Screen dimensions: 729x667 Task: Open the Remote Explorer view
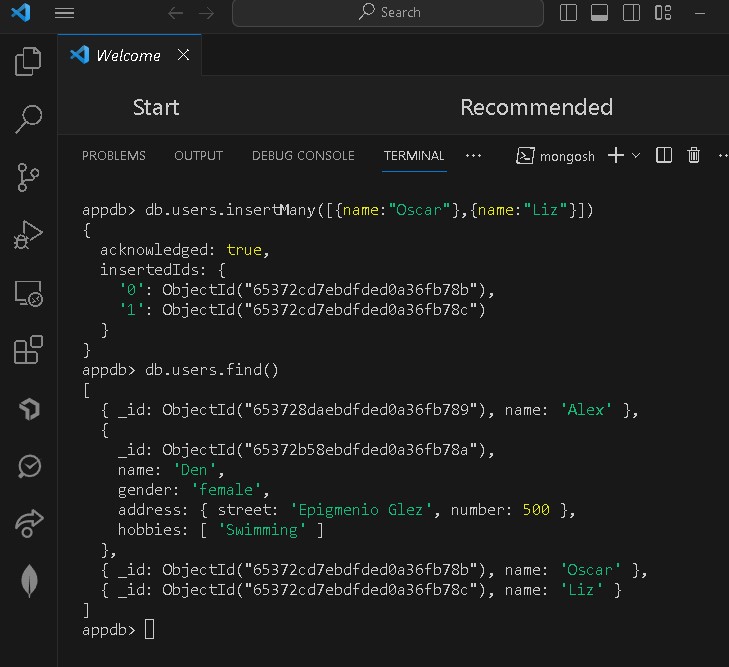[x=28, y=293]
